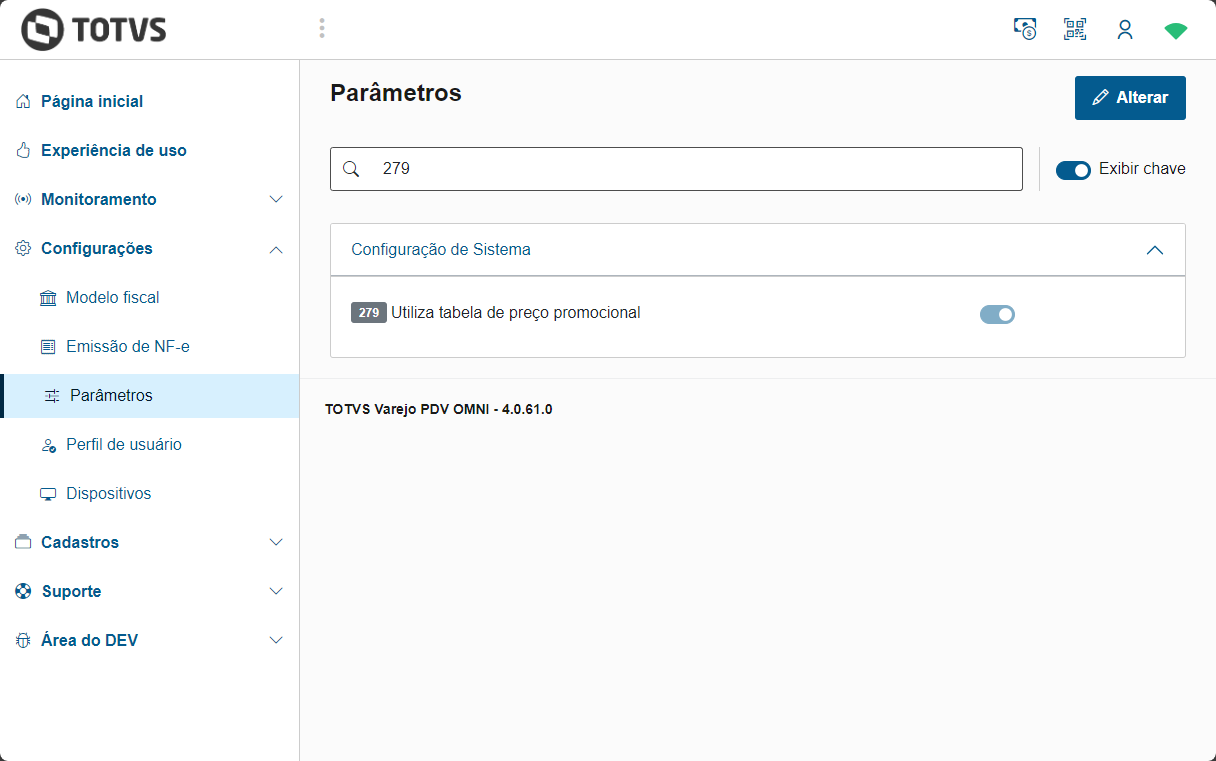The height and width of the screenshot is (761, 1216).
Task: Click the parameter search field
Action: (690, 169)
